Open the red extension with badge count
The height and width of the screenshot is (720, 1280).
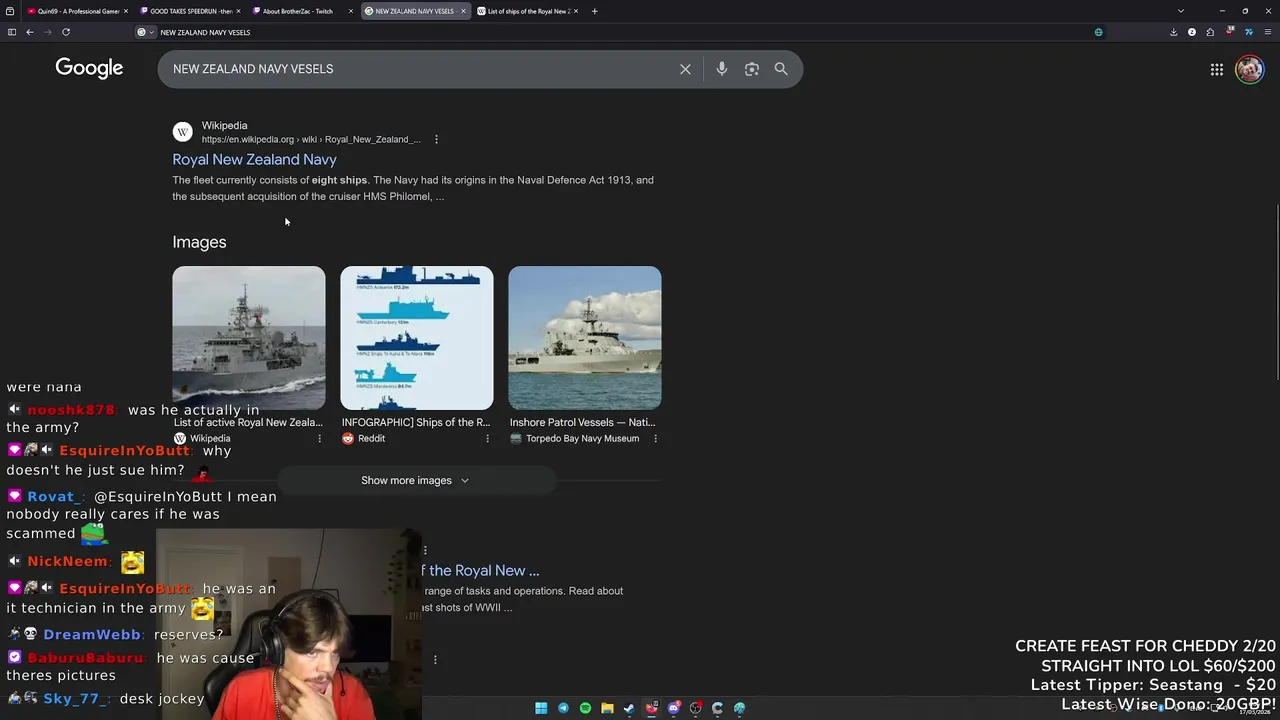[1230, 32]
